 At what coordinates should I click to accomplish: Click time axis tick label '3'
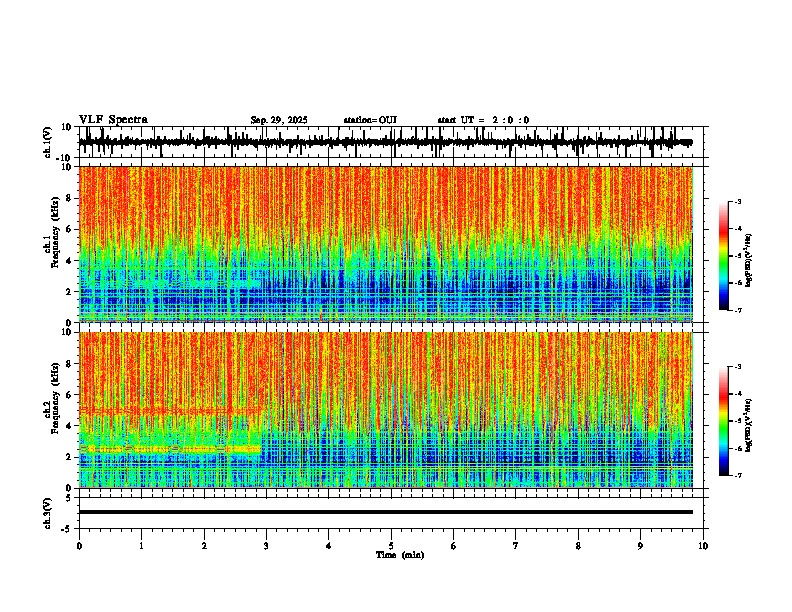coord(266,546)
